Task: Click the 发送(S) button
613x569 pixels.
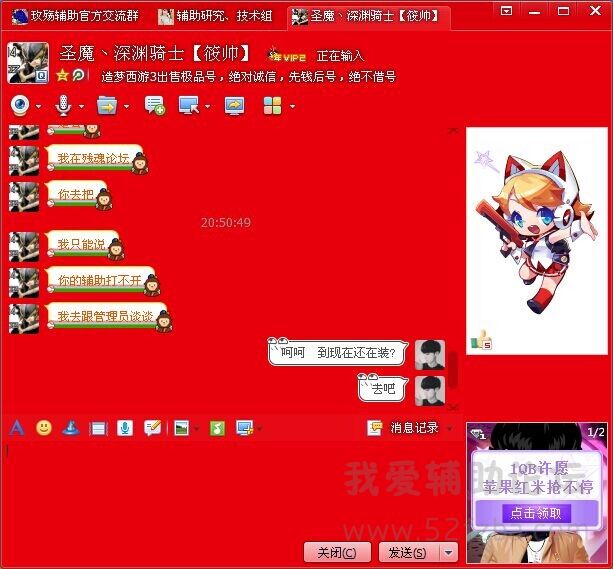Action: pyautogui.click(x=410, y=552)
